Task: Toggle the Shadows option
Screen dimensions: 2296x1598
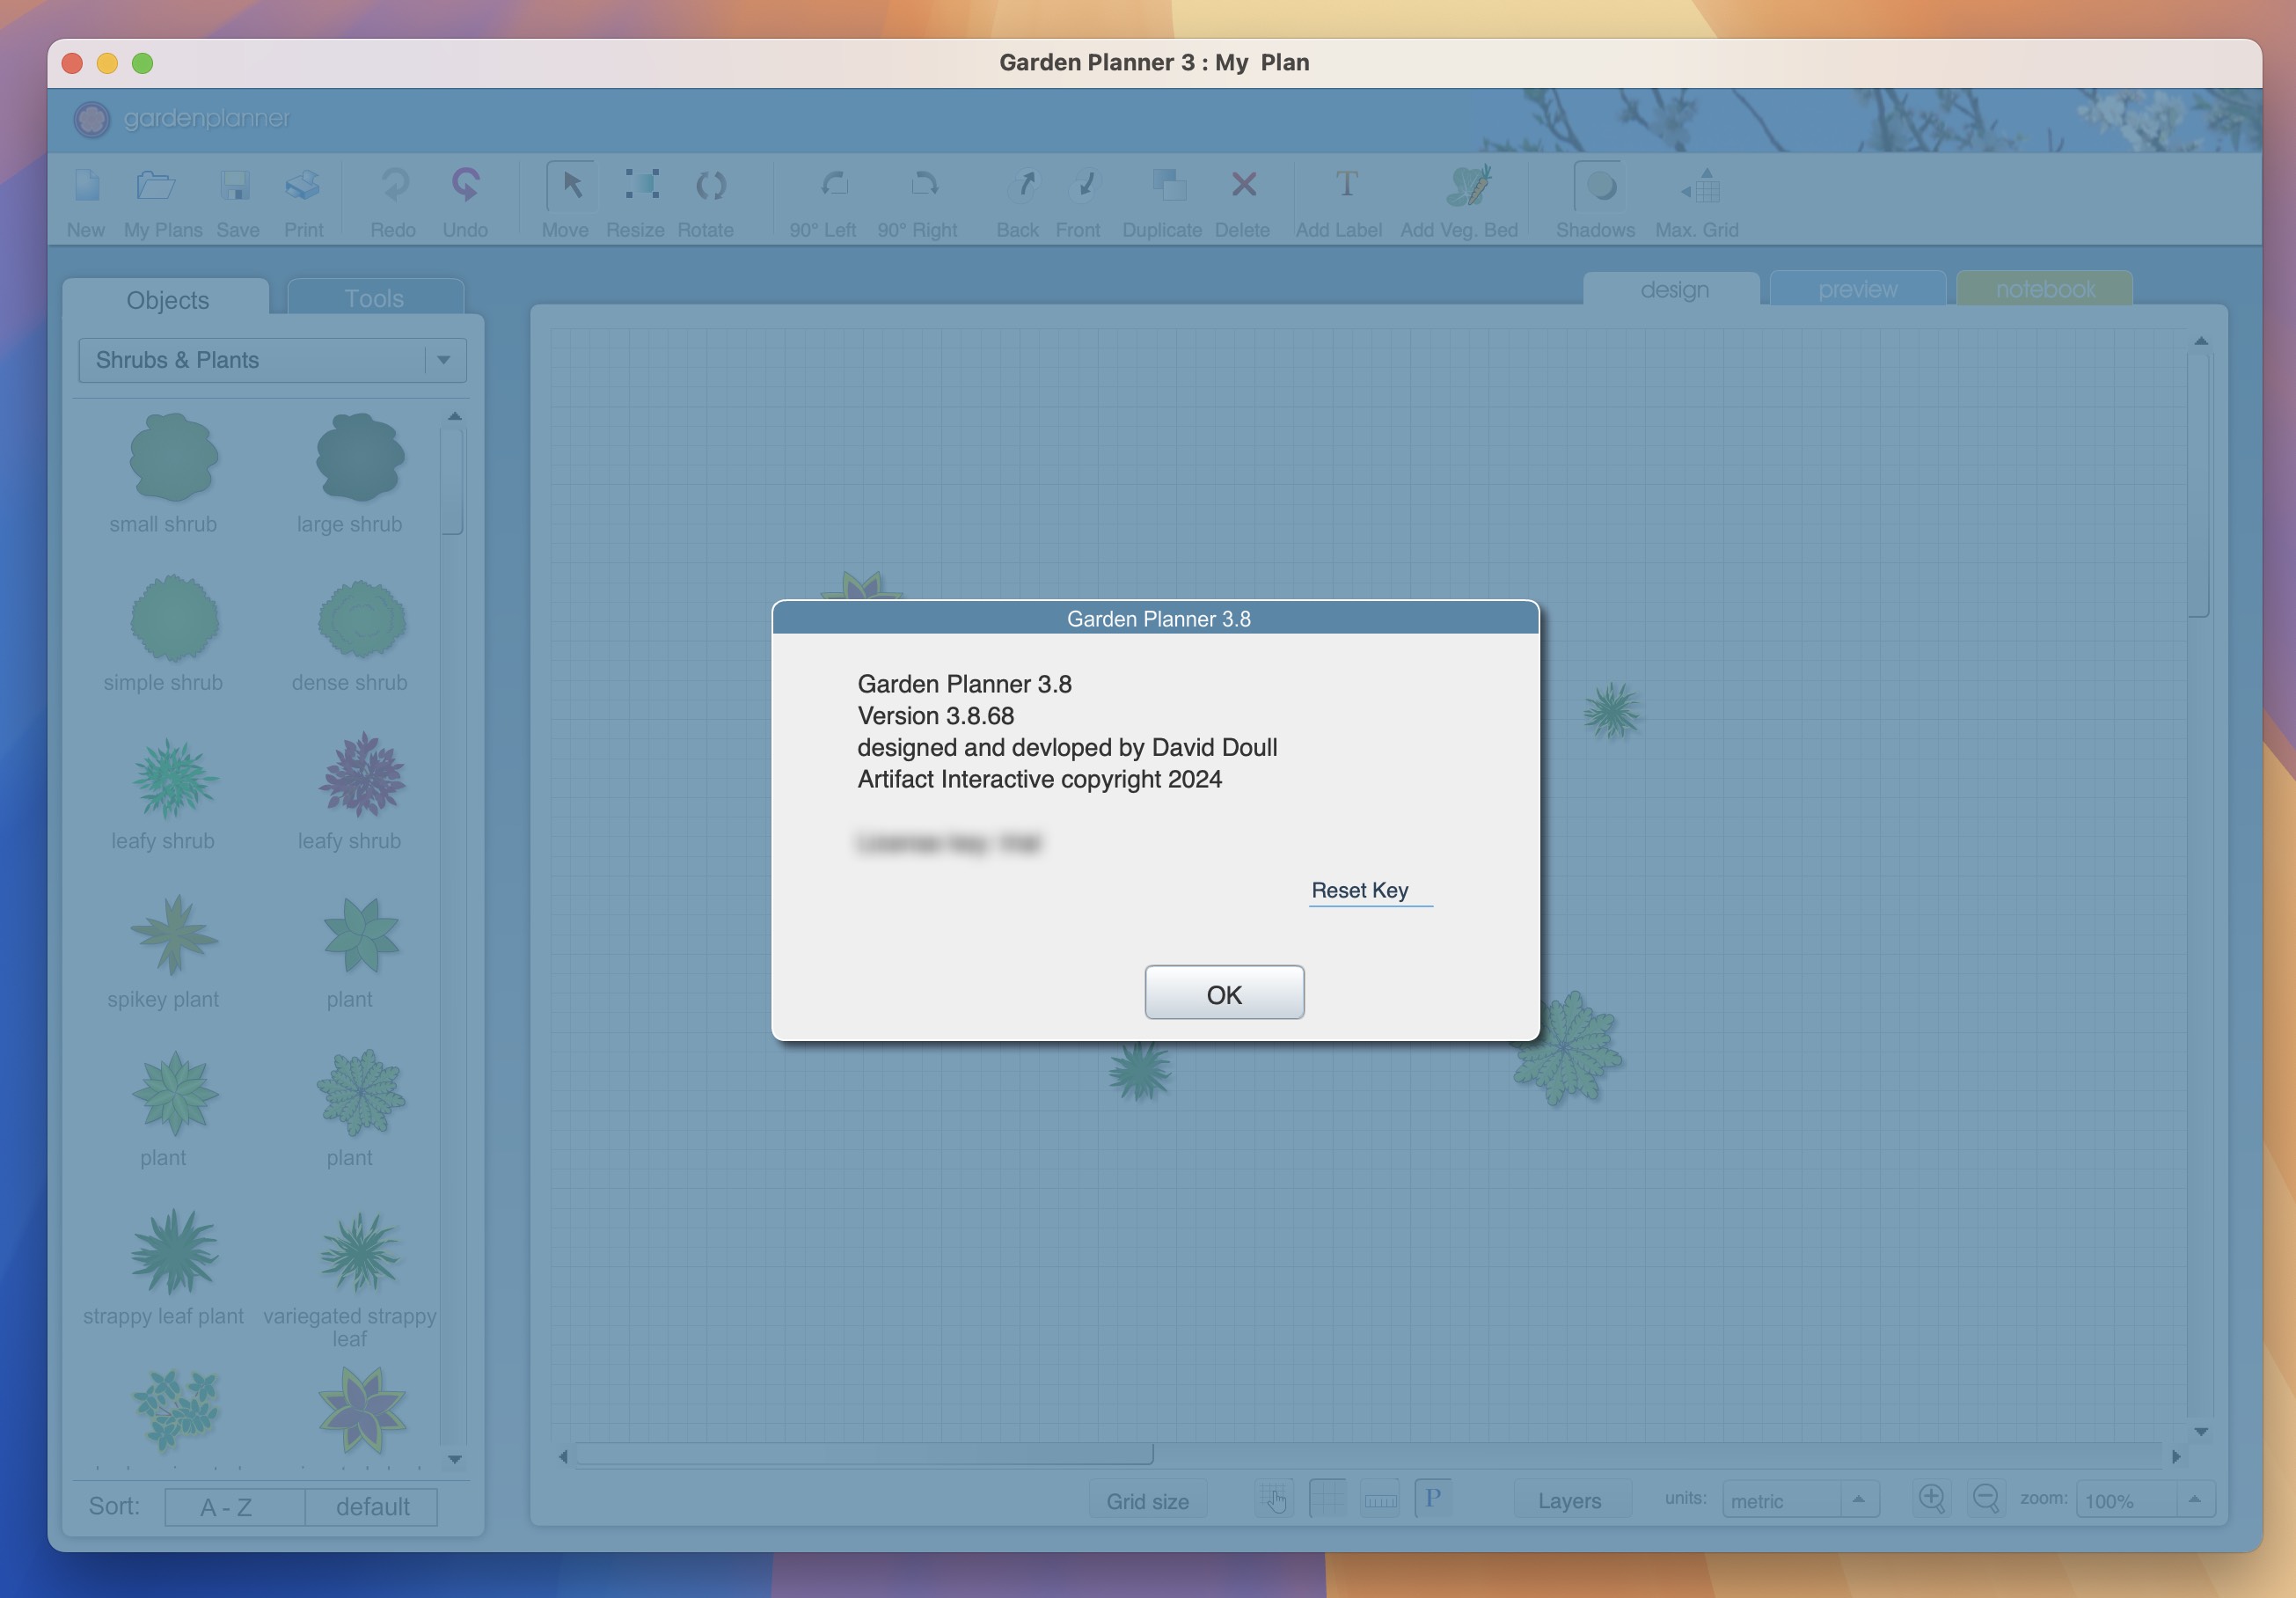Action: click(x=1599, y=186)
